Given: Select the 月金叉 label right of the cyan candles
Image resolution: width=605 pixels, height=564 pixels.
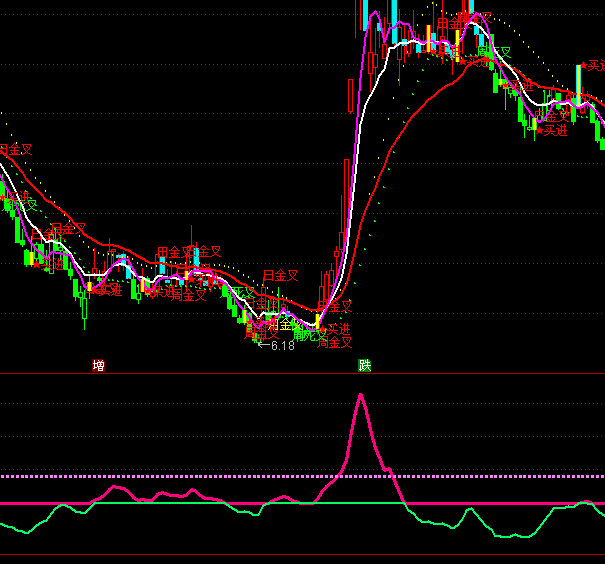Looking at the screenshot, I should pos(280,275).
